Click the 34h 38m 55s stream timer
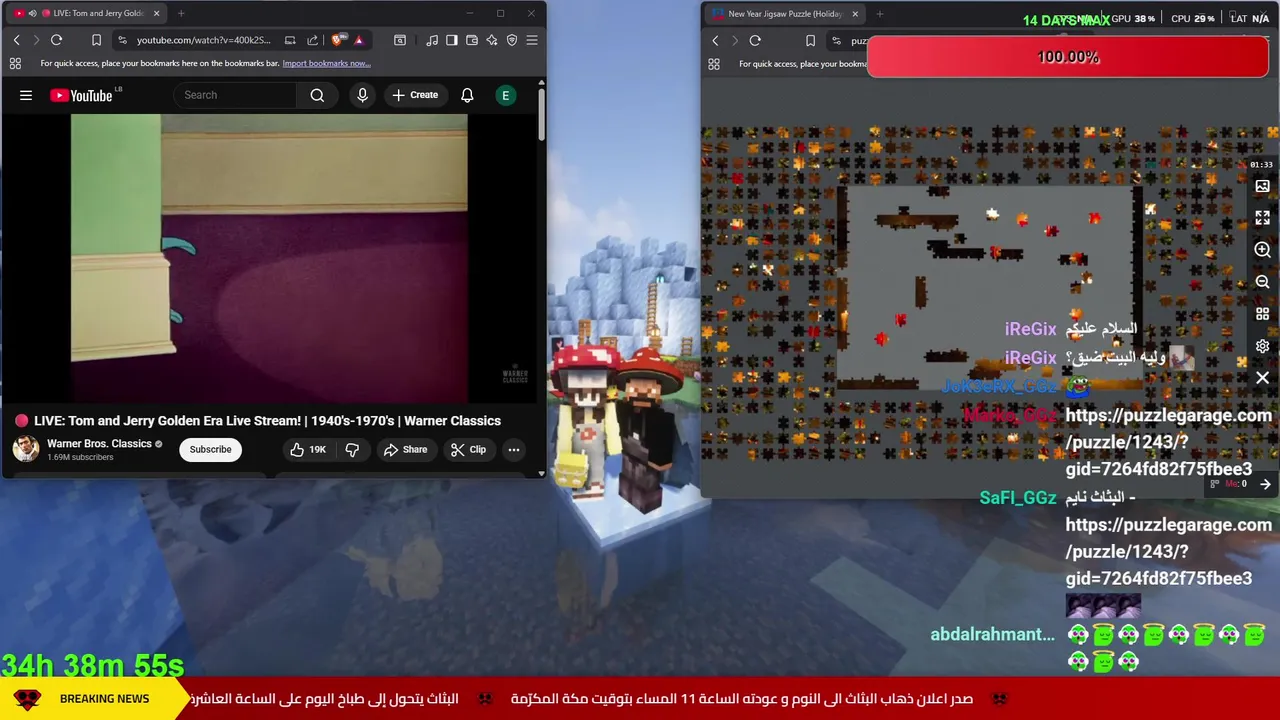The height and width of the screenshot is (720, 1280). (92, 666)
